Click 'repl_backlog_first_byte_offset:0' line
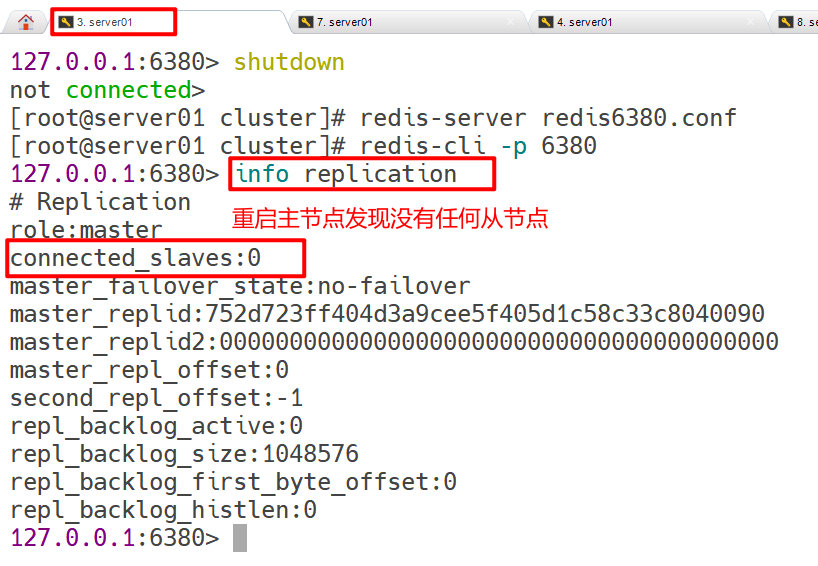 pos(233,483)
